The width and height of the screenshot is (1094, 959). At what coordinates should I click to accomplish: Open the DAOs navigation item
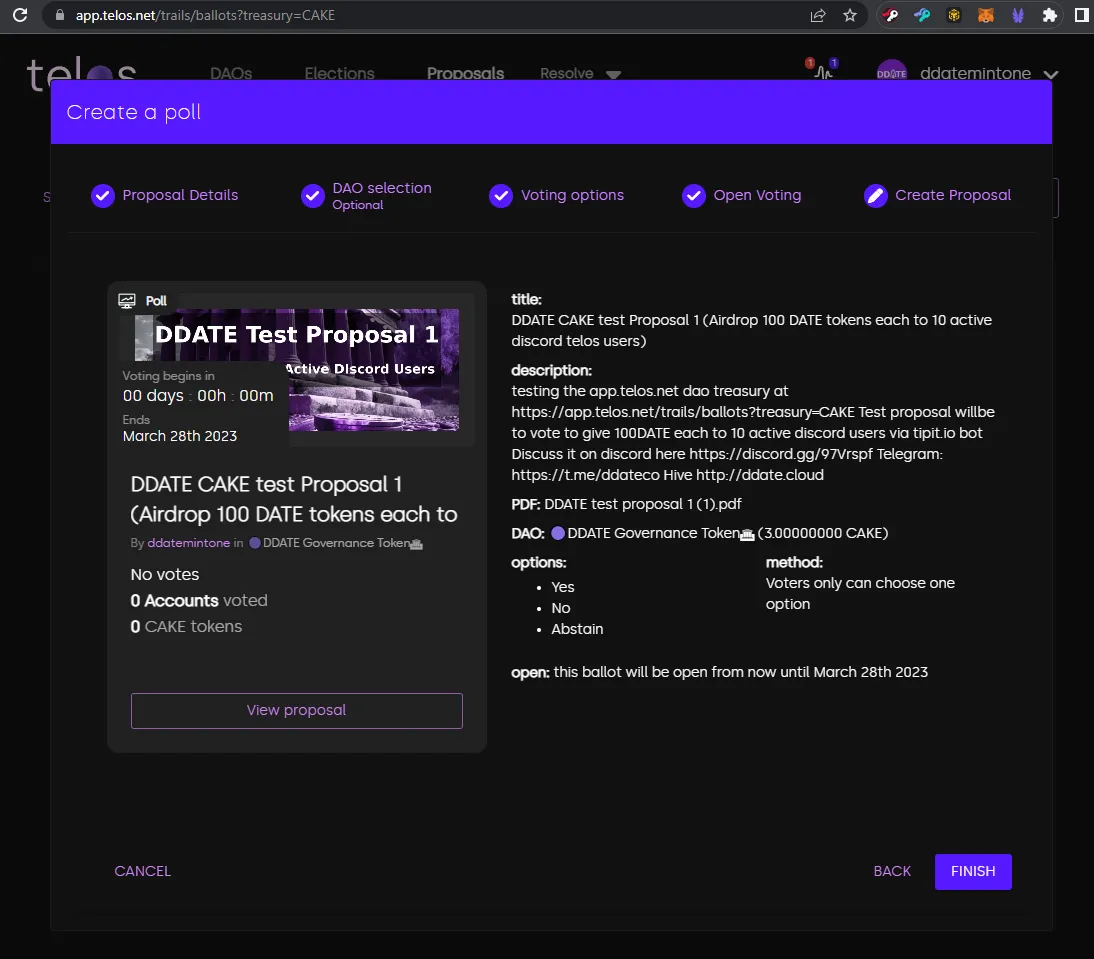click(x=231, y=73)
